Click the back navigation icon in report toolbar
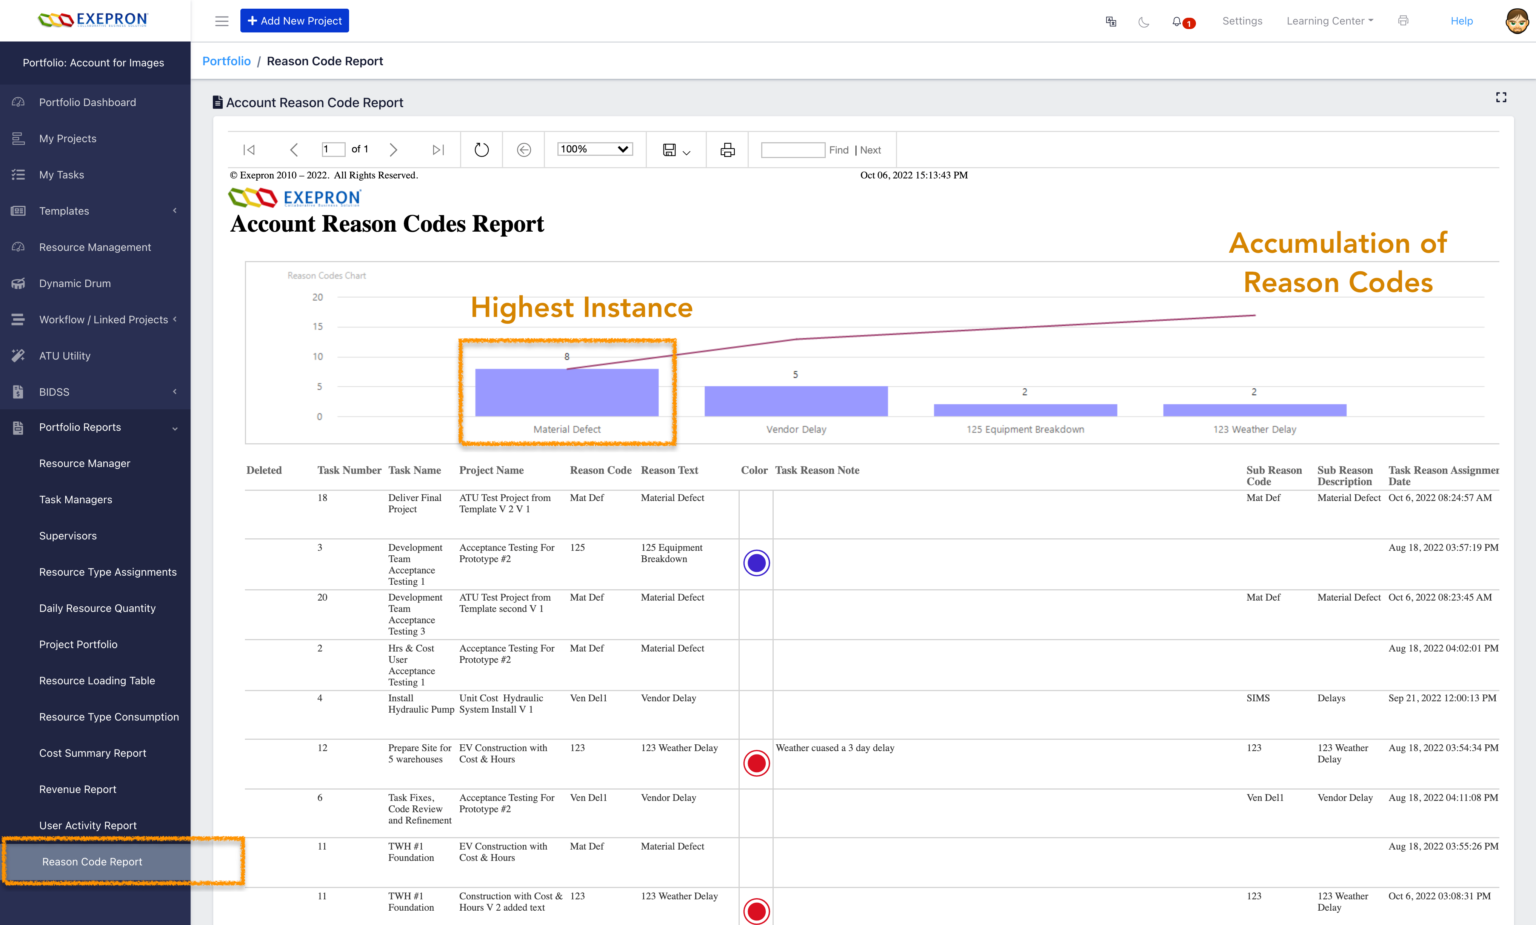Screen dimensions: 1536x925 [x=523, y=149]
